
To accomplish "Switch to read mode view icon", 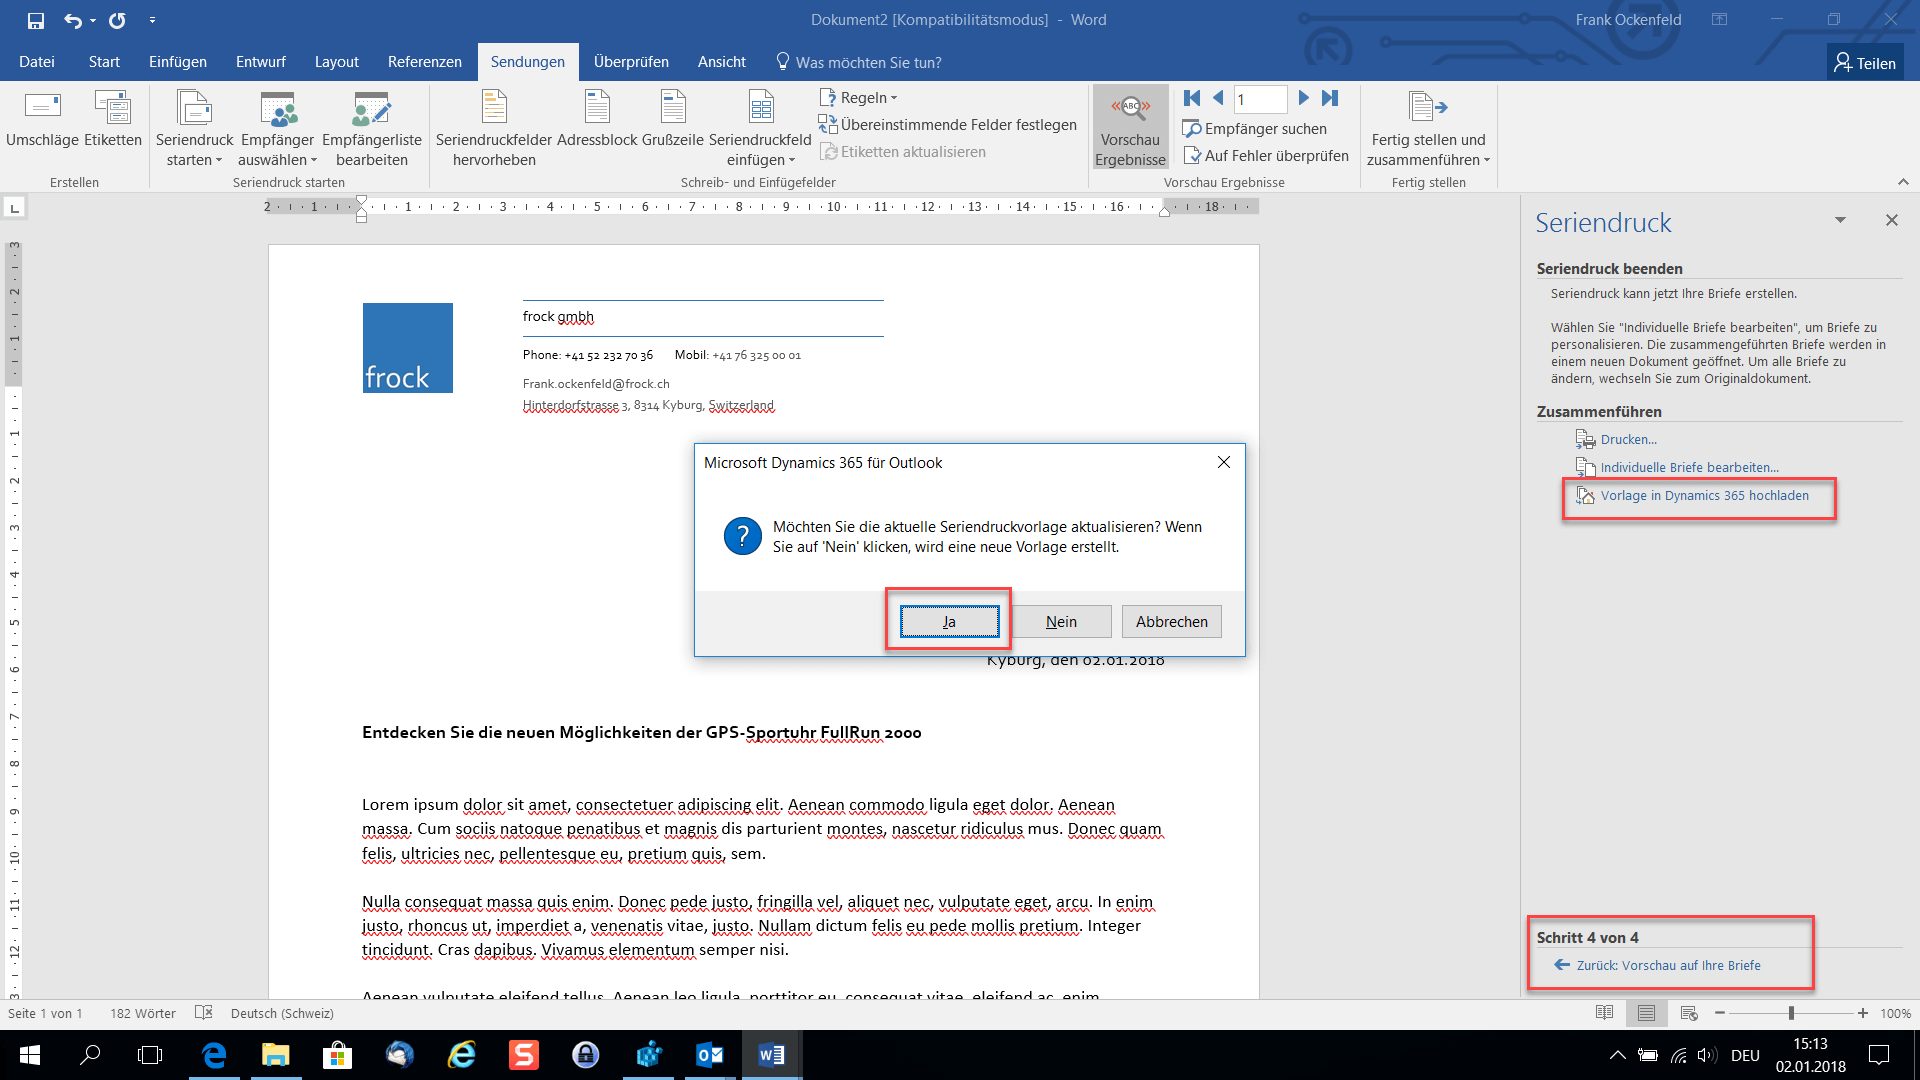I will coord(1604,1013).
